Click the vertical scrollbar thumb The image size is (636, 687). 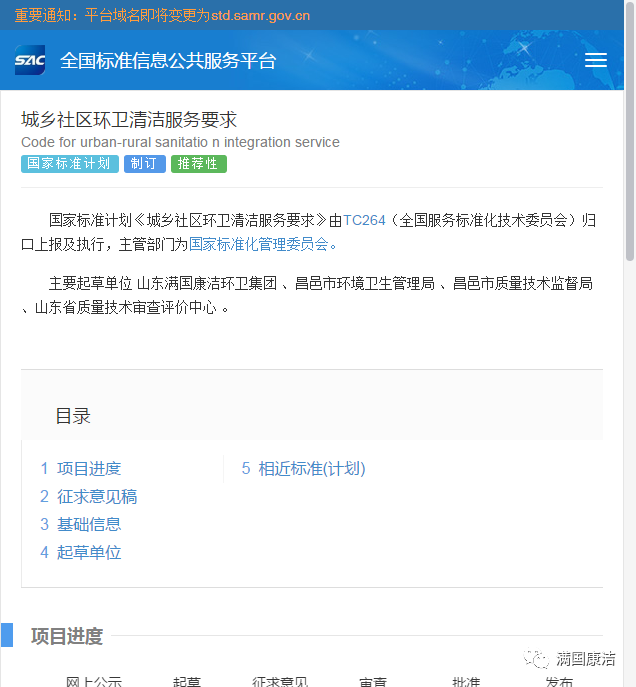[x=630, y=131]
